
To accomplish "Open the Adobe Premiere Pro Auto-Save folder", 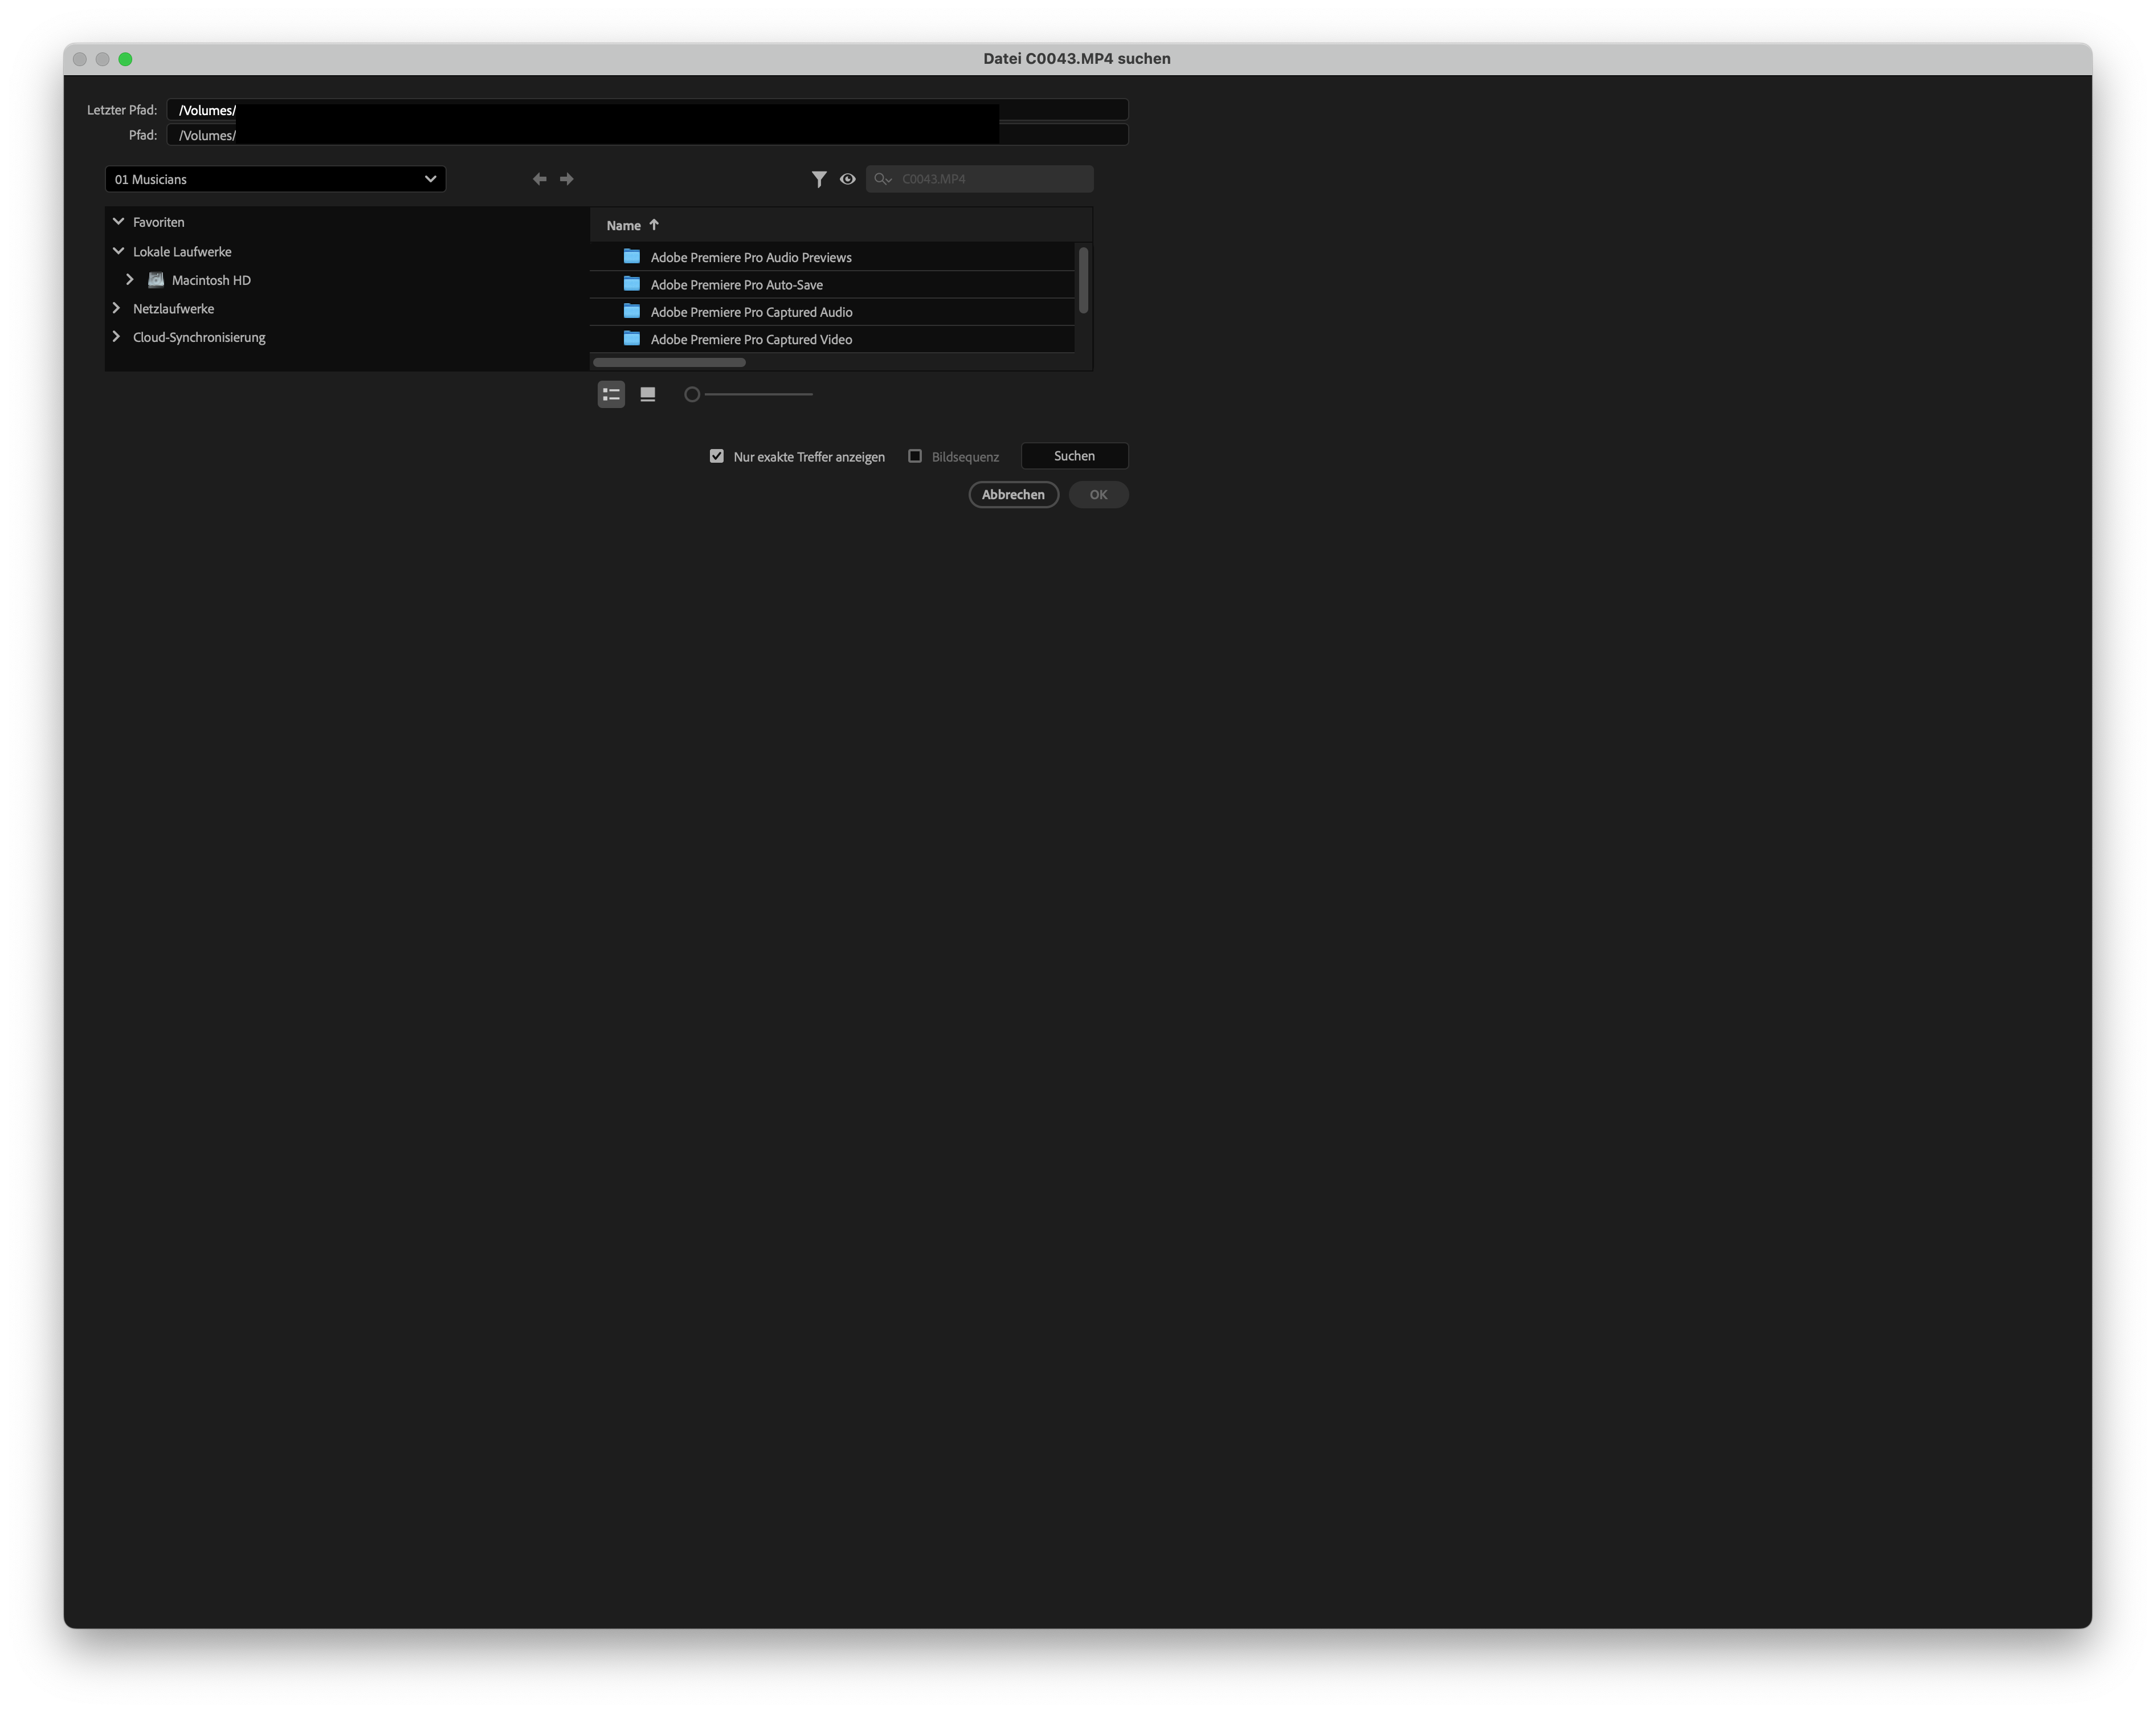I will (x=736, y=285).
